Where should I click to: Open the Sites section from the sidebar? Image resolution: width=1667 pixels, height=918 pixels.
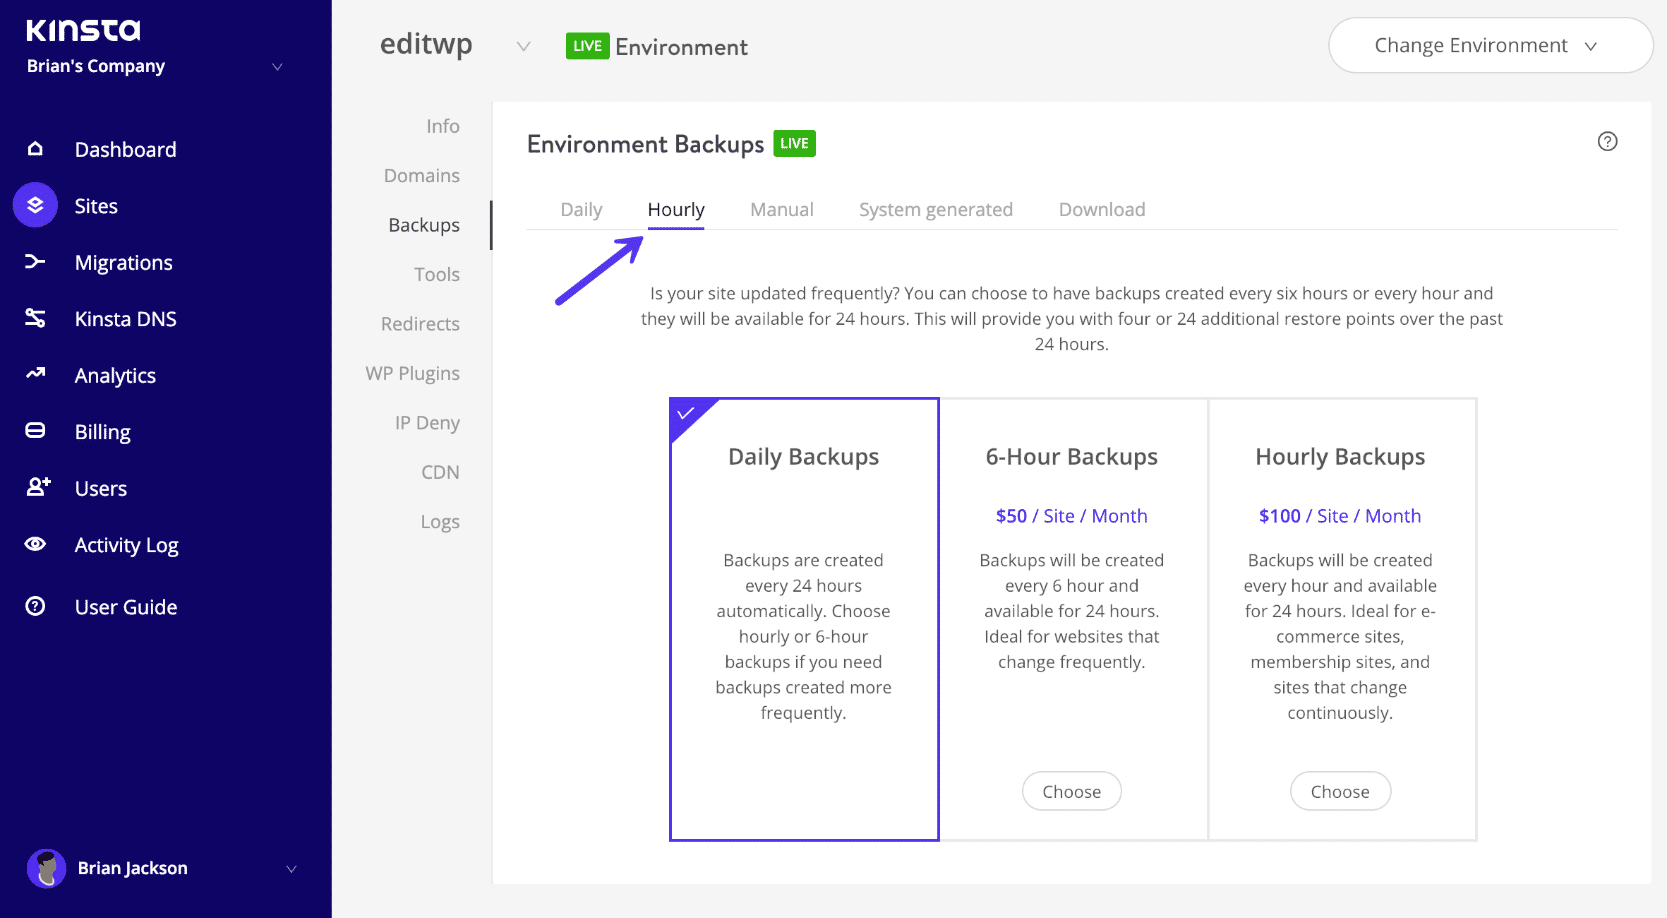click(x=35, y=205)
